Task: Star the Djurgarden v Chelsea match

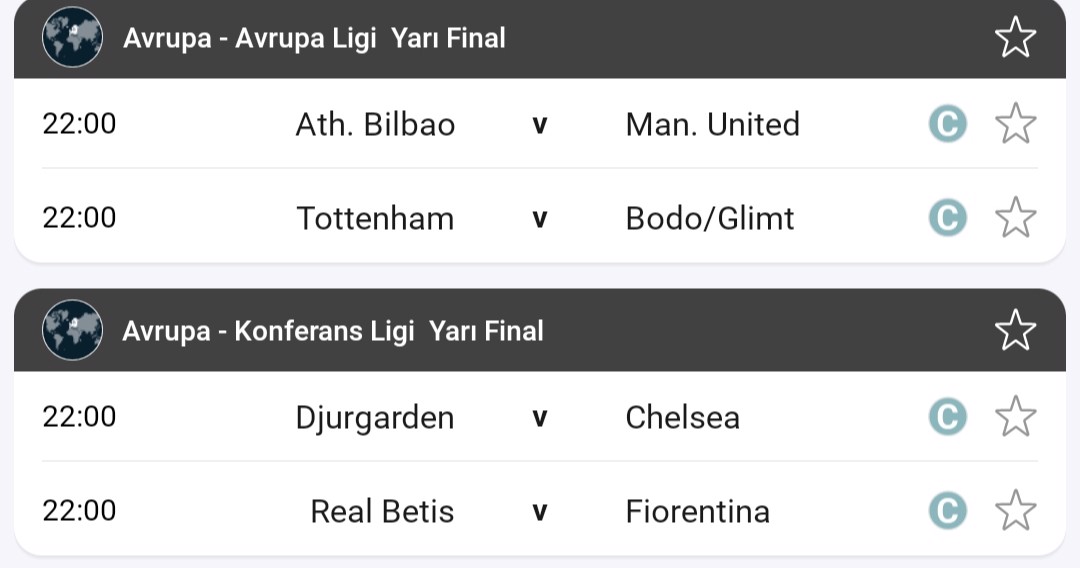Action: click(x=1015, y=416)
